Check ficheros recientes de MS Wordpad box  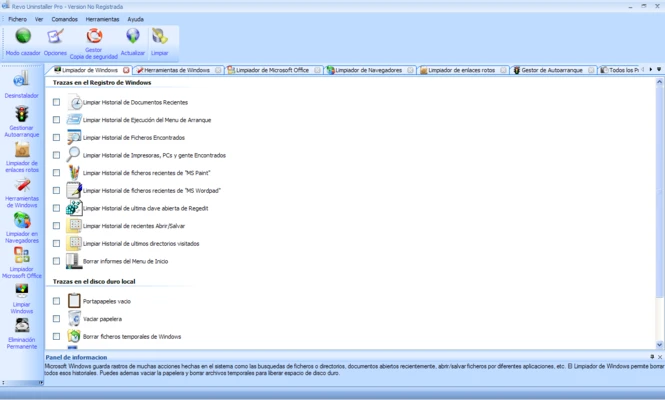coord(56,190)
